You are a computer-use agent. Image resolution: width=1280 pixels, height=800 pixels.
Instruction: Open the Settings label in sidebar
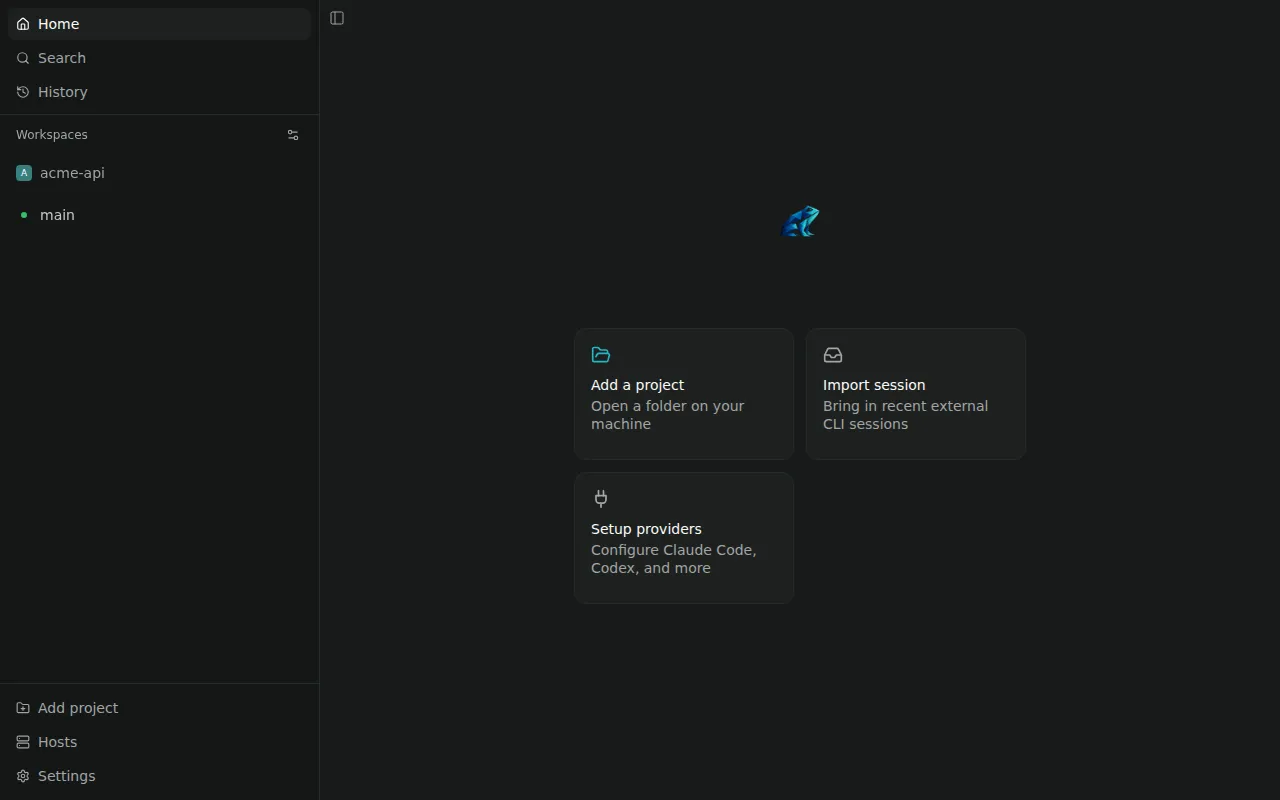[x=67, y=776]
